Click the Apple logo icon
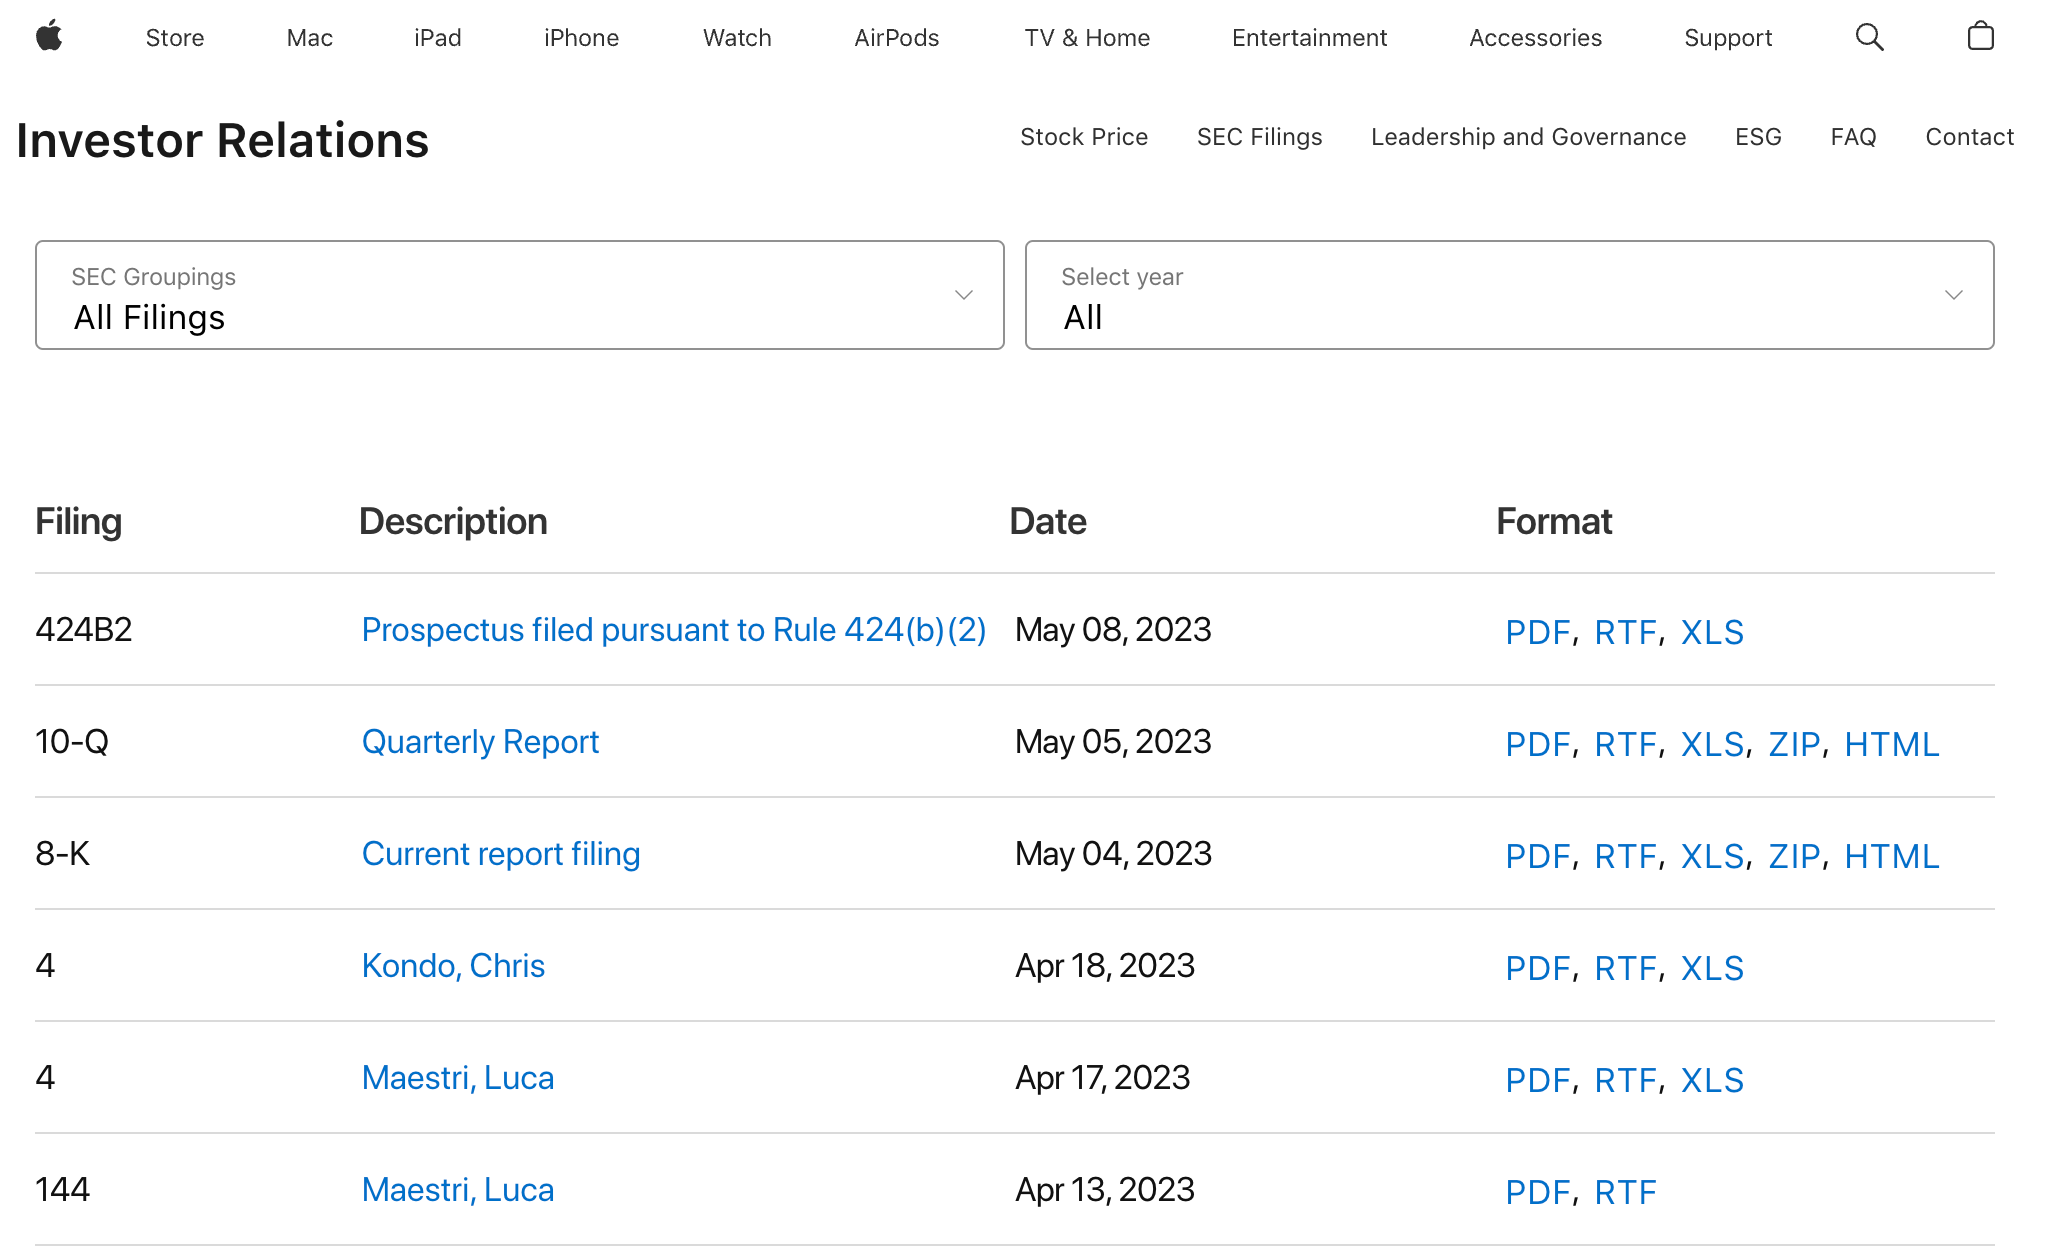The image size is (2052, 1256). pyautogui.click(x=49, y=37)
